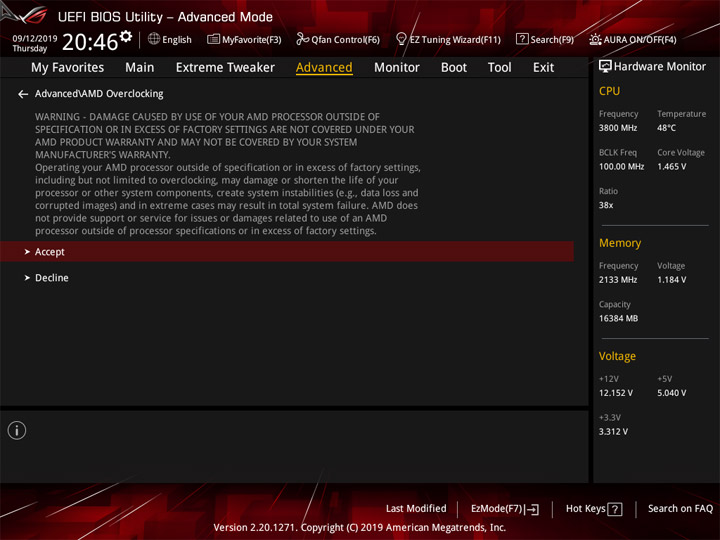Open Search(F9)
Image resolution: width=720 pixels, height=540 pixels.
[552, 39]
